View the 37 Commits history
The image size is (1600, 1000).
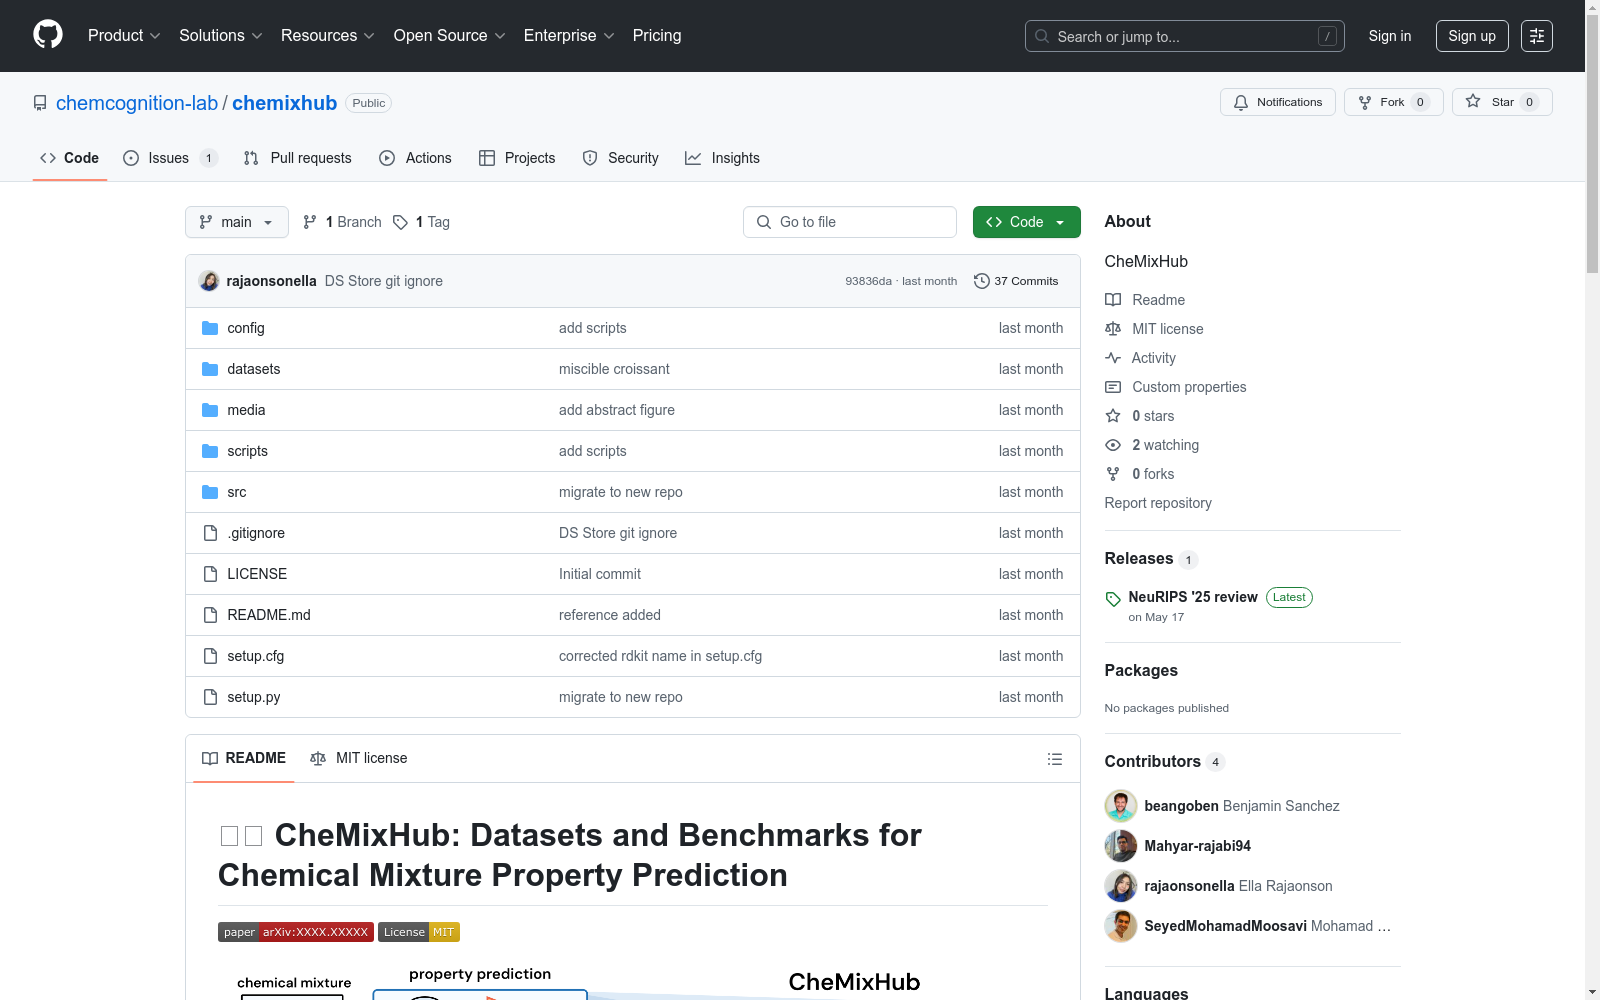coord(1016,281)
